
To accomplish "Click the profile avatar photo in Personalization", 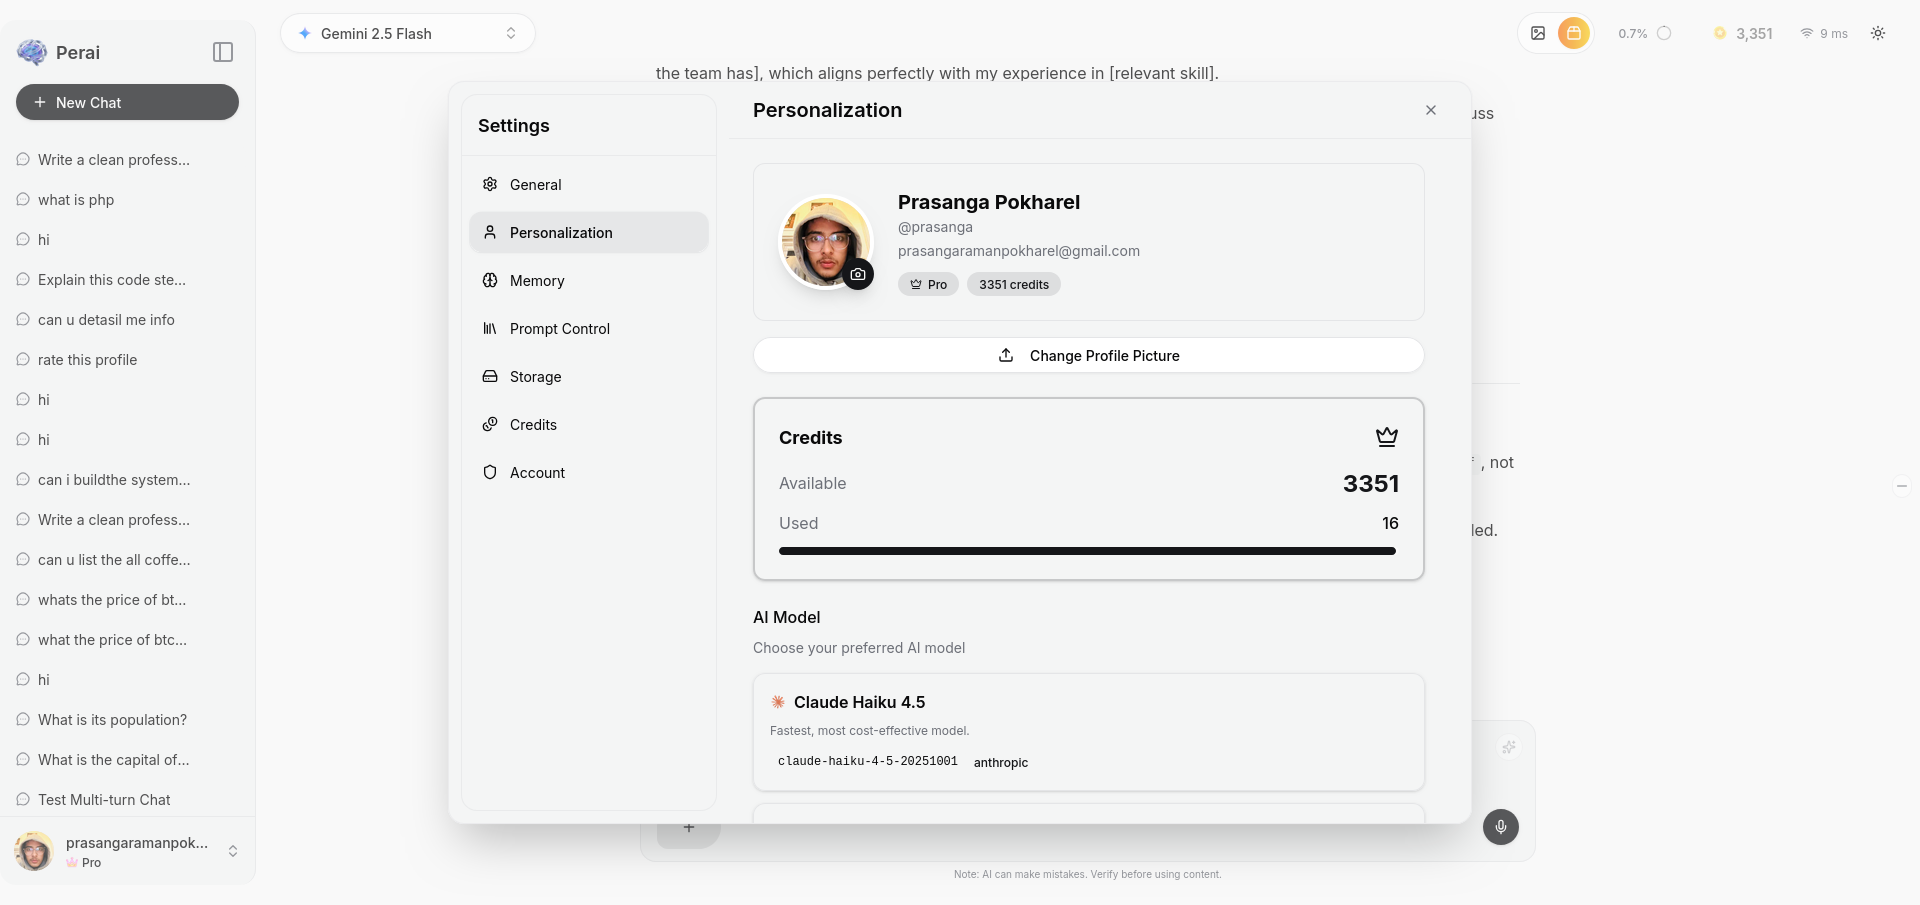I will point(826,242).
